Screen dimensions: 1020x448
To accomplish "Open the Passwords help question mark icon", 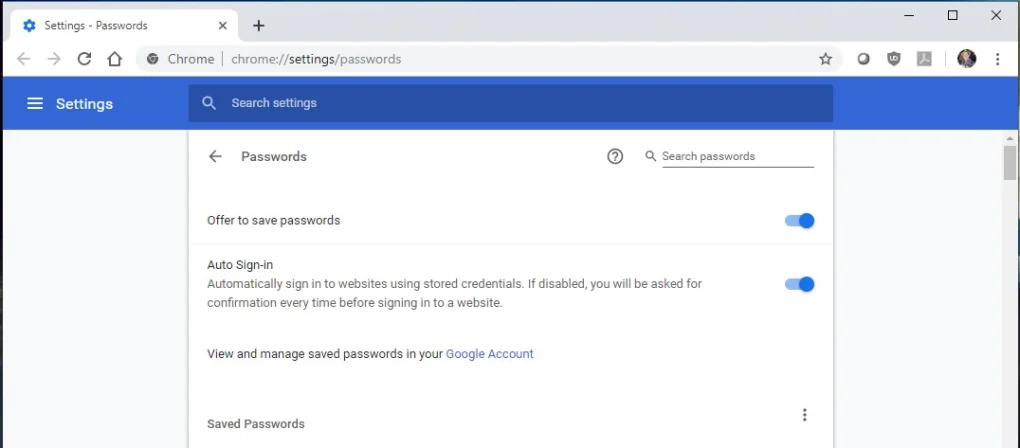I will (x=615, y=156).
